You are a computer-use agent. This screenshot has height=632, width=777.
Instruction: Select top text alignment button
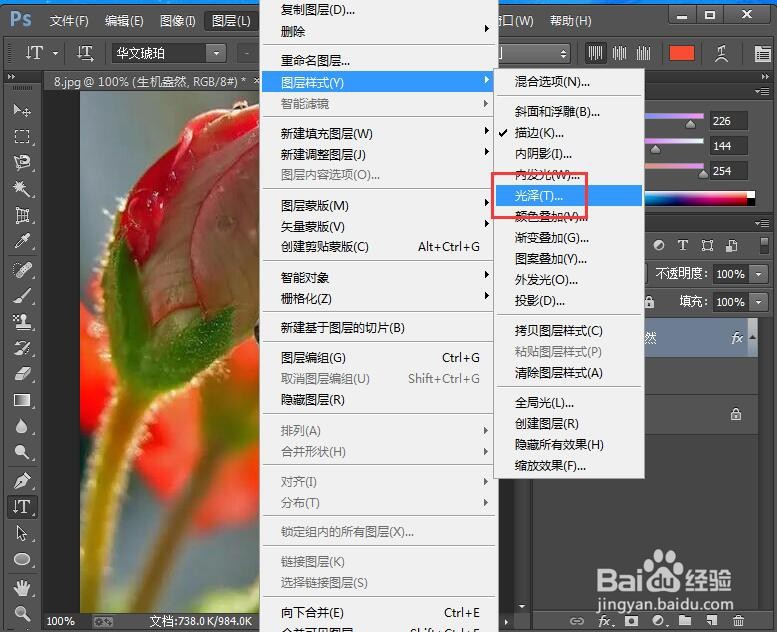[595, 53]
